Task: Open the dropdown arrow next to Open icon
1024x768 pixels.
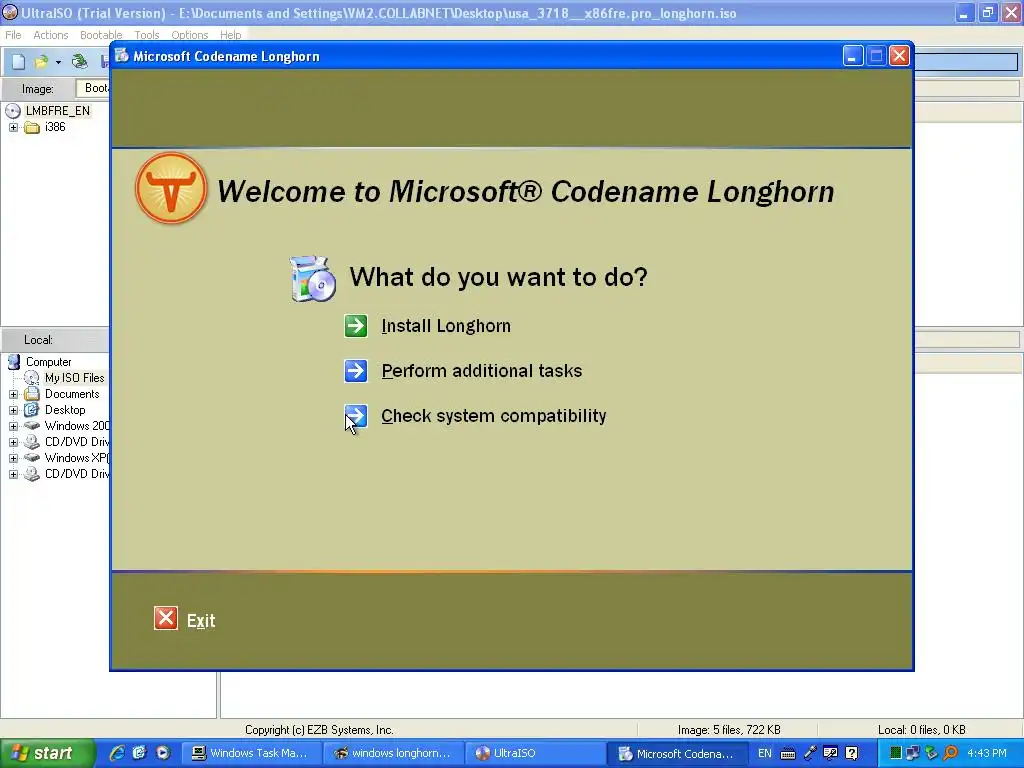Action: (58, 62)
